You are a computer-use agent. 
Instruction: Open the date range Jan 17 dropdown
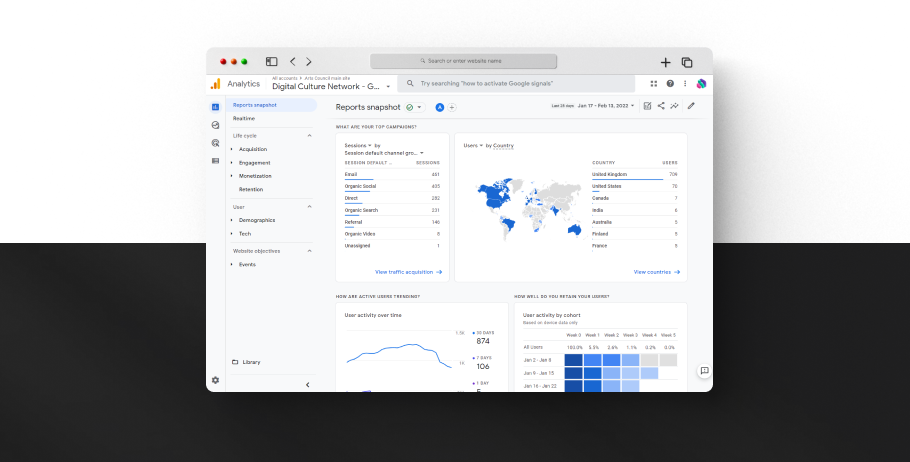click(x=606, y=106)
